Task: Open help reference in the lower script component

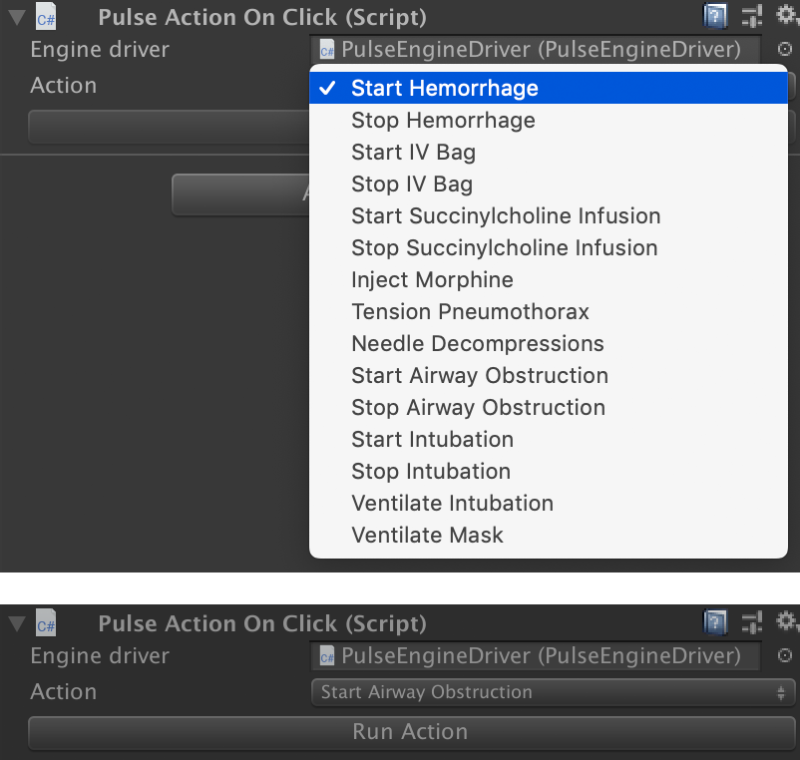Action: 715,623
